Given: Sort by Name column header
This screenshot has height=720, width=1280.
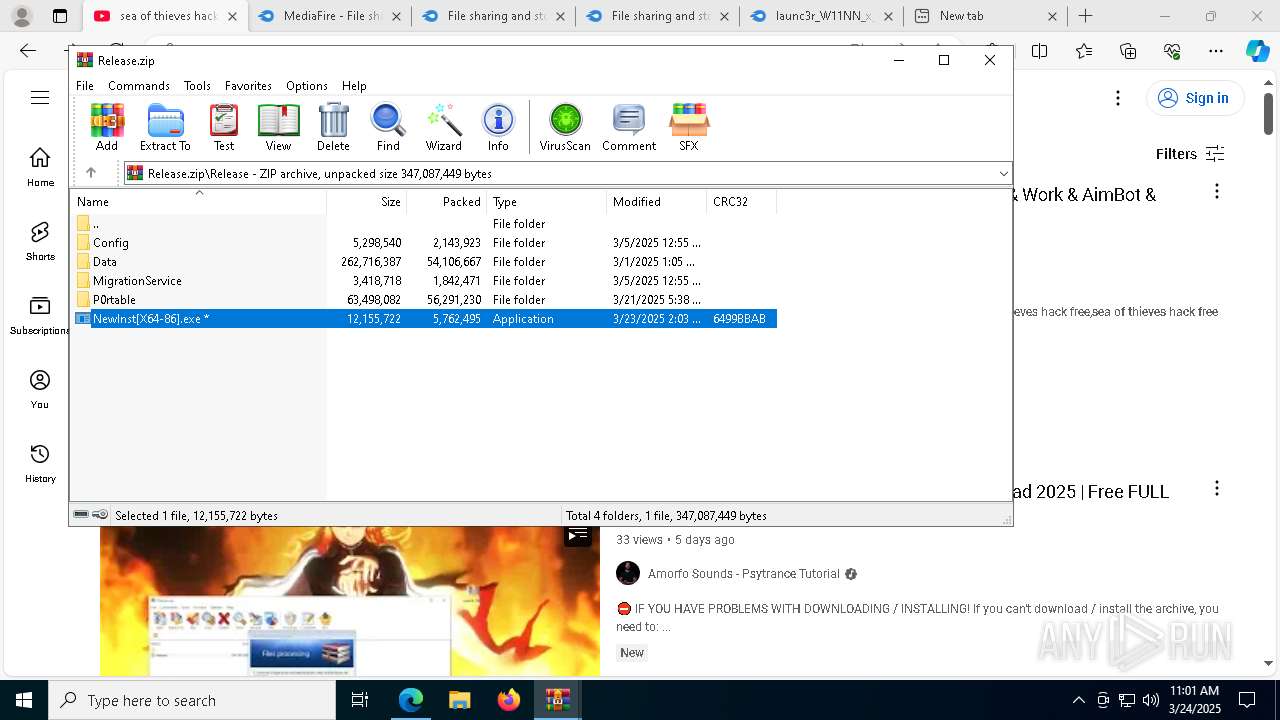Looking at the screenshot, I should click(x=199, y=201).
